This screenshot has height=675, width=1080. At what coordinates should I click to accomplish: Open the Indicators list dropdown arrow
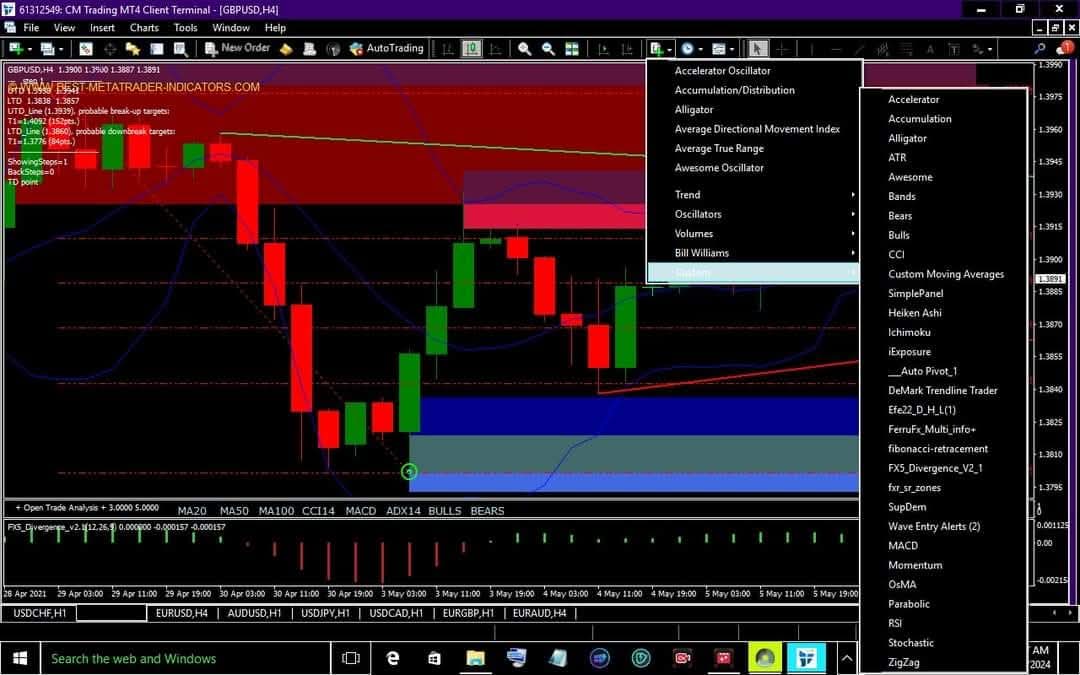[x=669, y=50]
